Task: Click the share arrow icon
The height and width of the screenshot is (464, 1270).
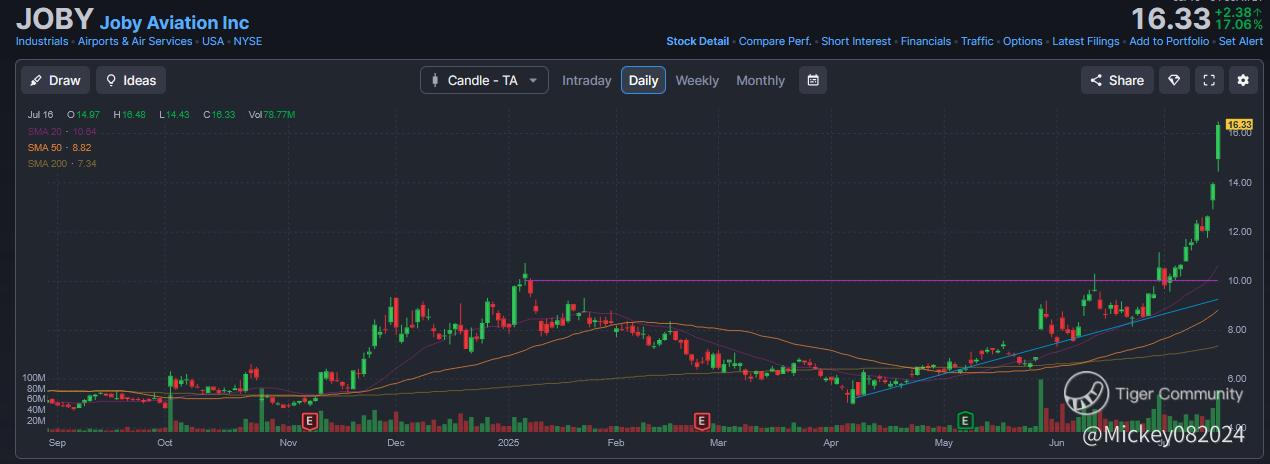Action: [x=1096, y=80]
